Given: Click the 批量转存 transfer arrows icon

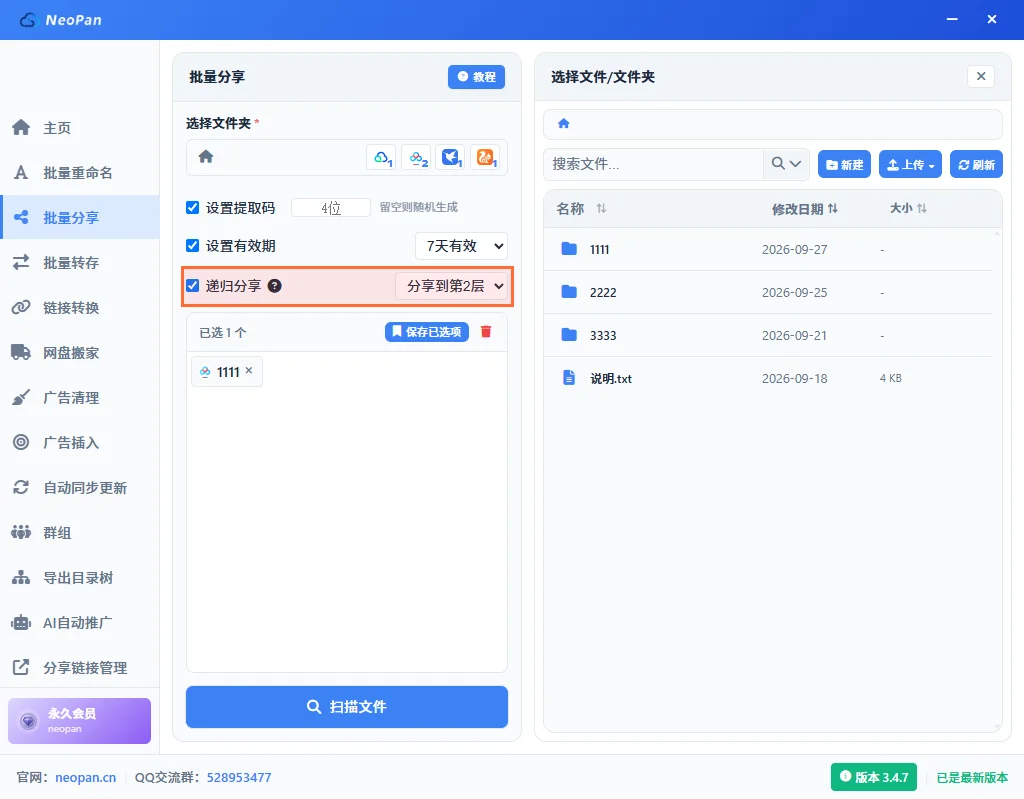Looking at the screenshot, I should tap(21, 263).
